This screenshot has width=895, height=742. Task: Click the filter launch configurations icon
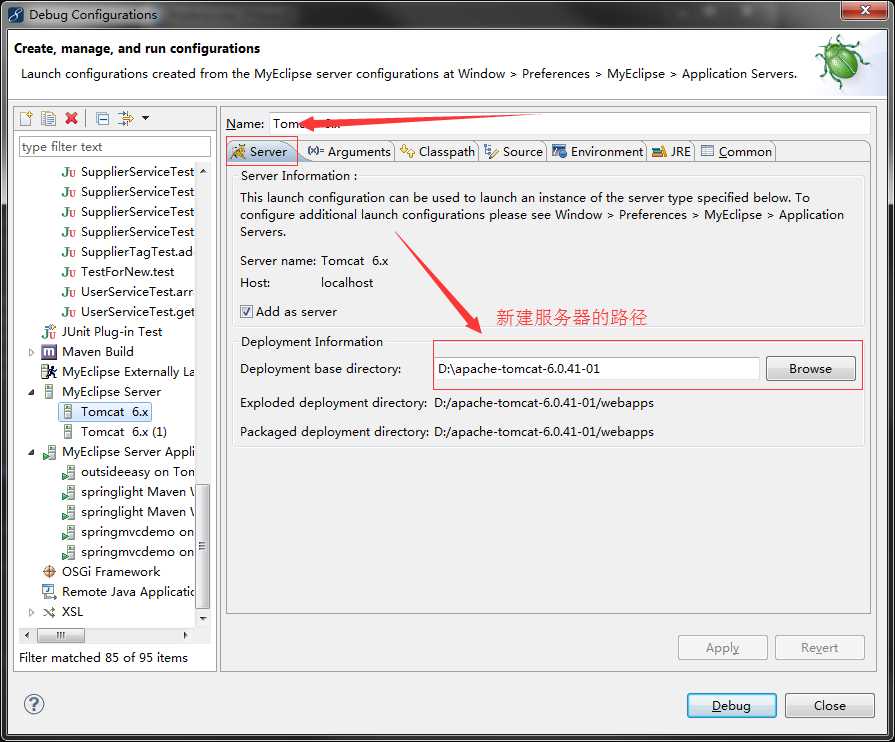pyautogui.click(x=126, y=118)
